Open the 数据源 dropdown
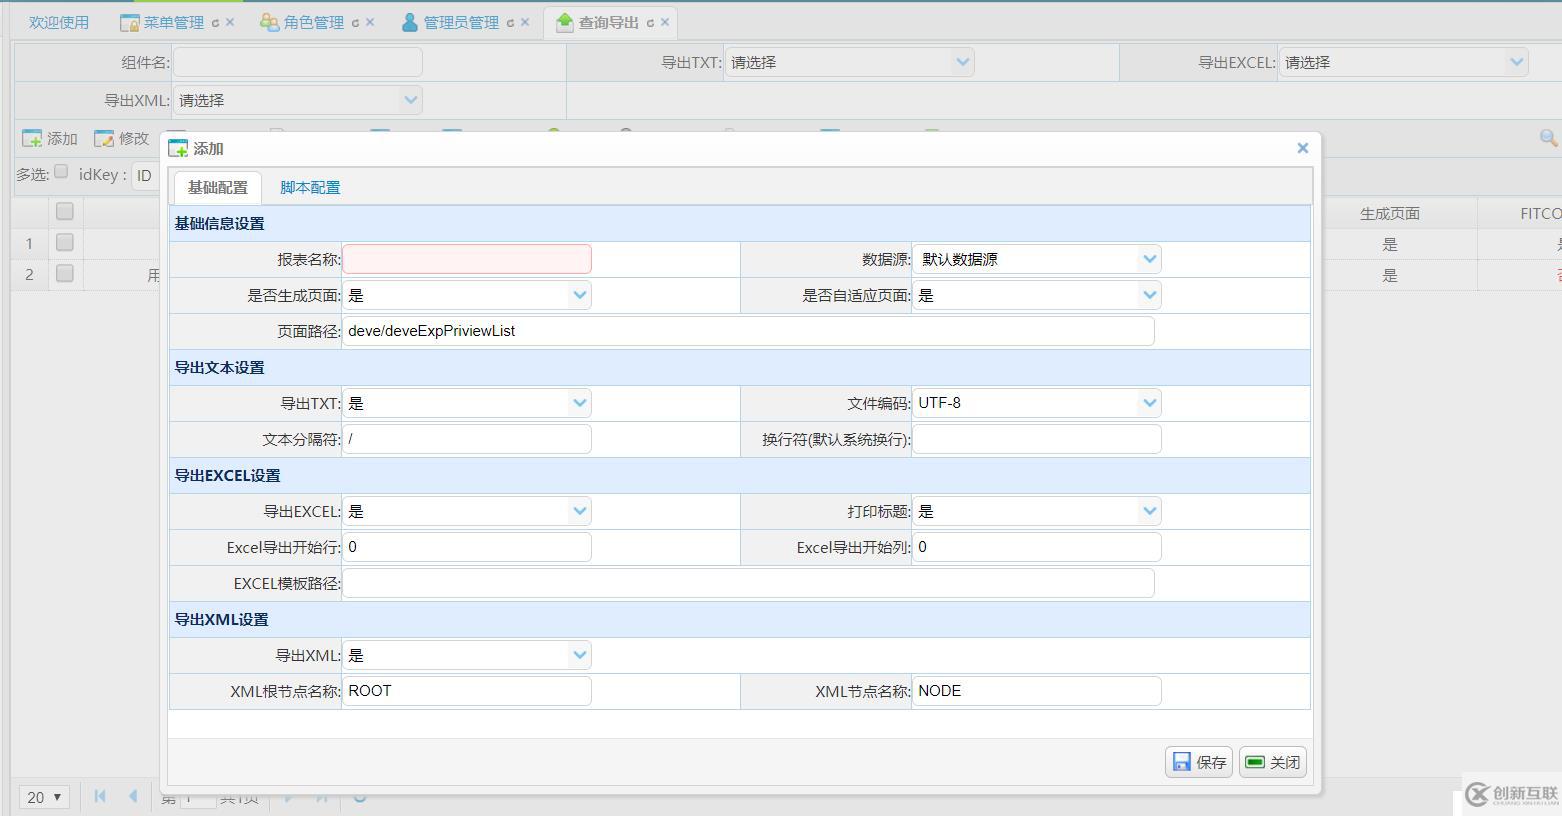 click(x=1148, y=258)
